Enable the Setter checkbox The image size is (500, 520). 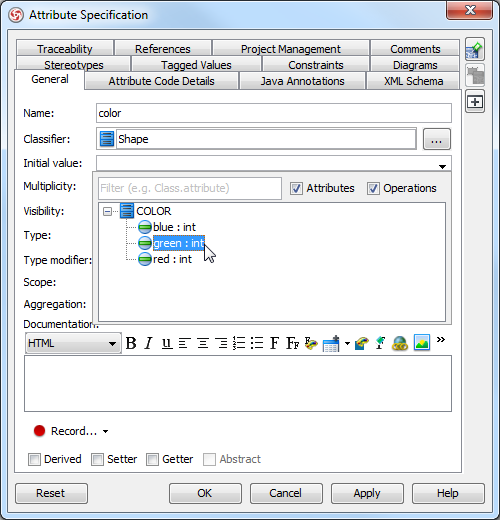click(97, 459)
